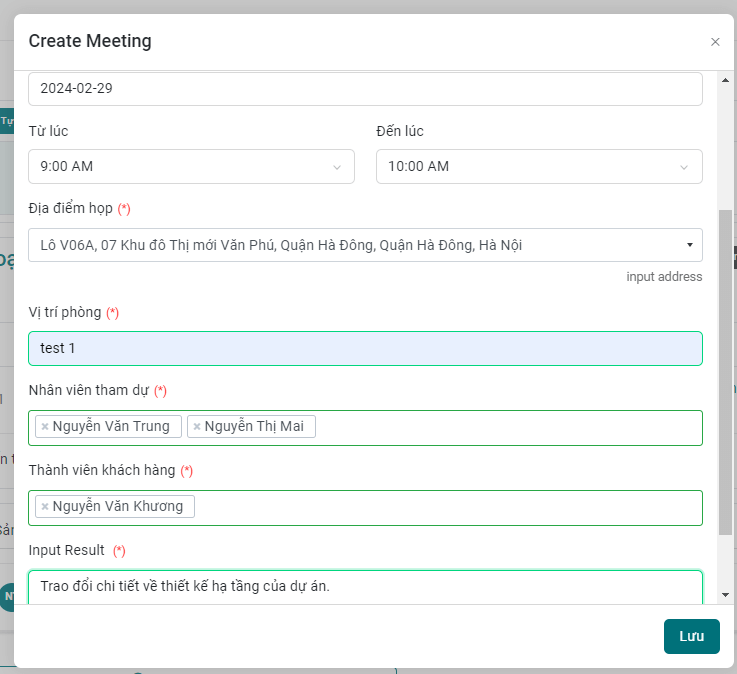Click the 9:00 AM time value

coord(67,167)
